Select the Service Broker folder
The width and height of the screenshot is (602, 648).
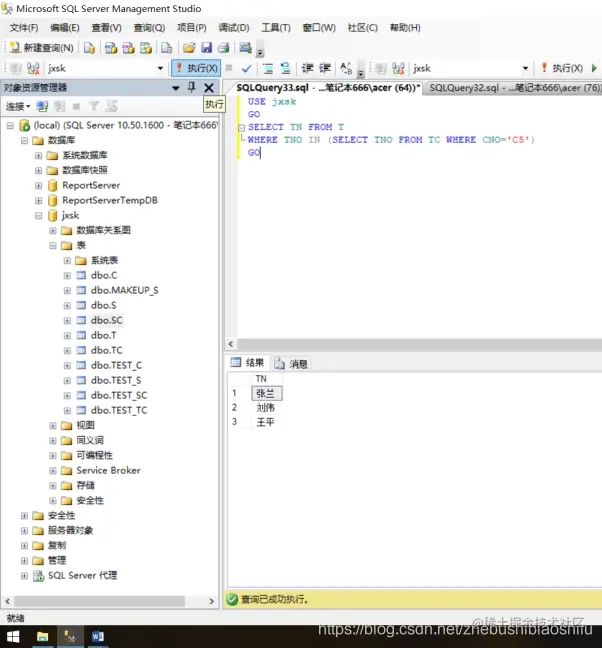[108, 470]
